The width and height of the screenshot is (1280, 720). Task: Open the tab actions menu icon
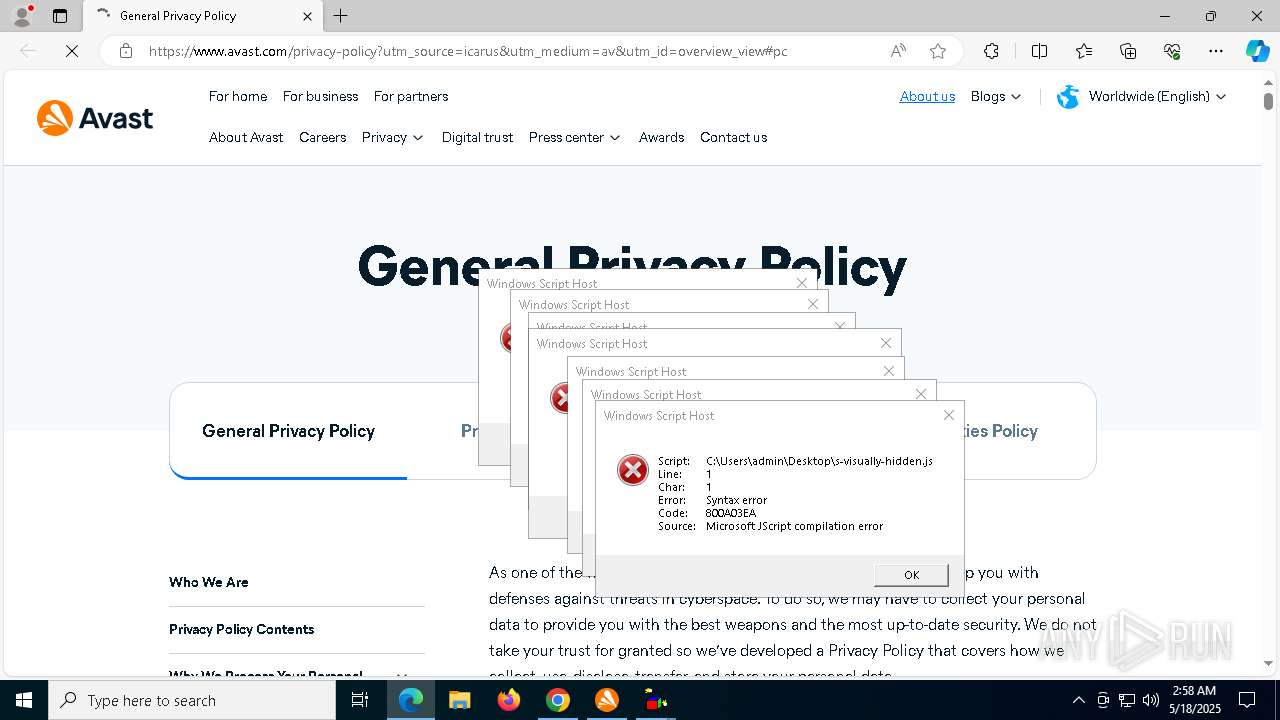pos(60,16)
